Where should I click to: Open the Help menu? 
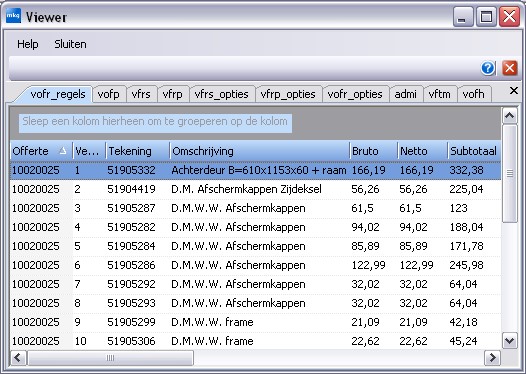click(28, 44)
